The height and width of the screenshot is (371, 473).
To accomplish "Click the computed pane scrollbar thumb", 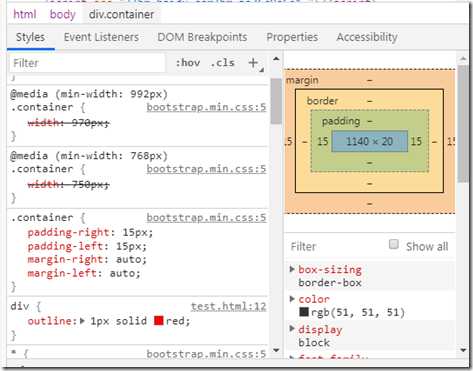I will pos(463,123).
